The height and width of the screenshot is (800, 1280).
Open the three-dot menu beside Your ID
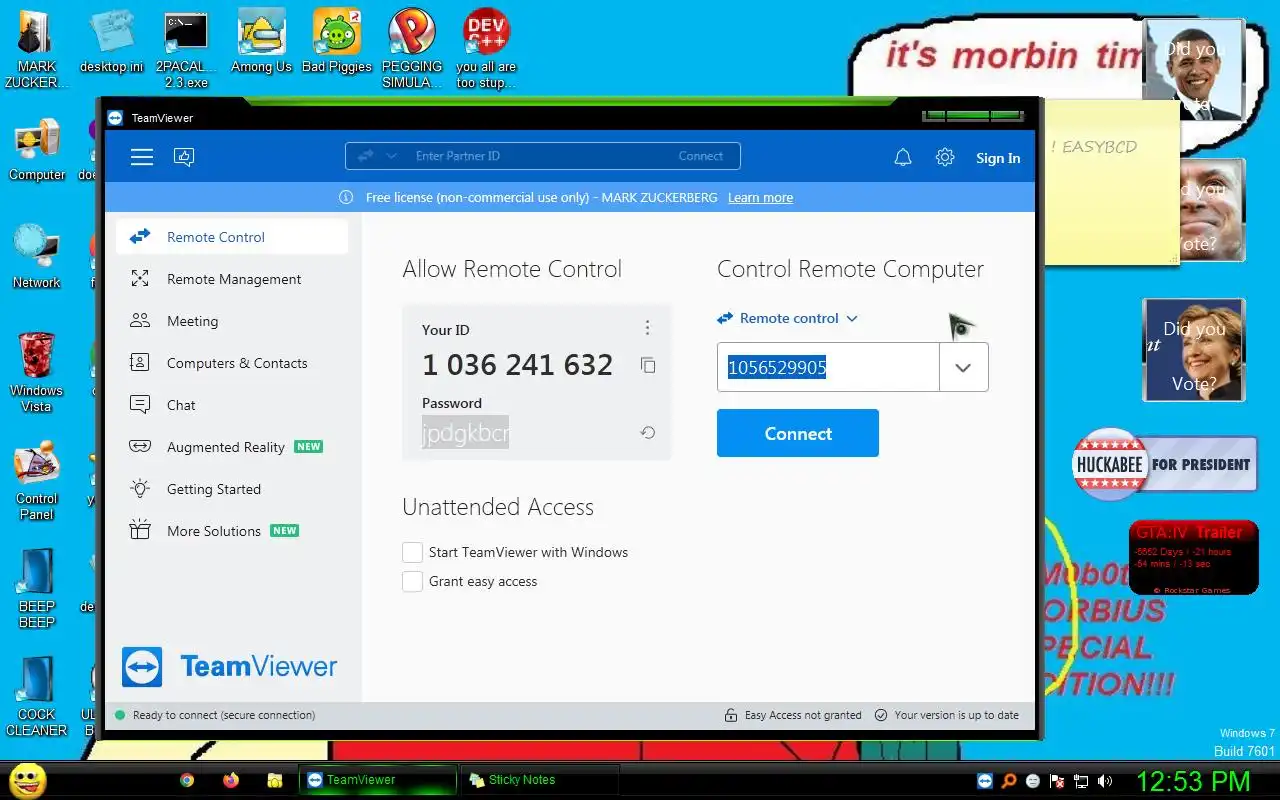pos(647,328)
